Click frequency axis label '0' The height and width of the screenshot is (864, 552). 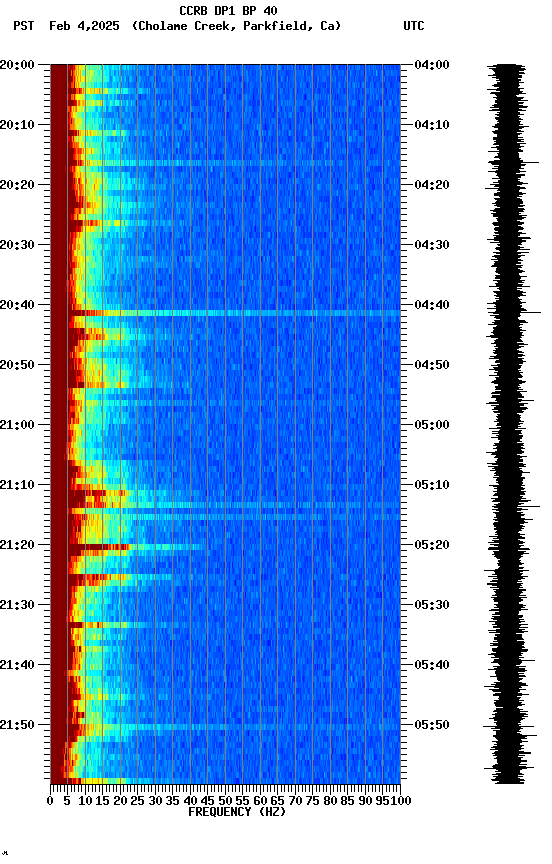tap(50, 801)
